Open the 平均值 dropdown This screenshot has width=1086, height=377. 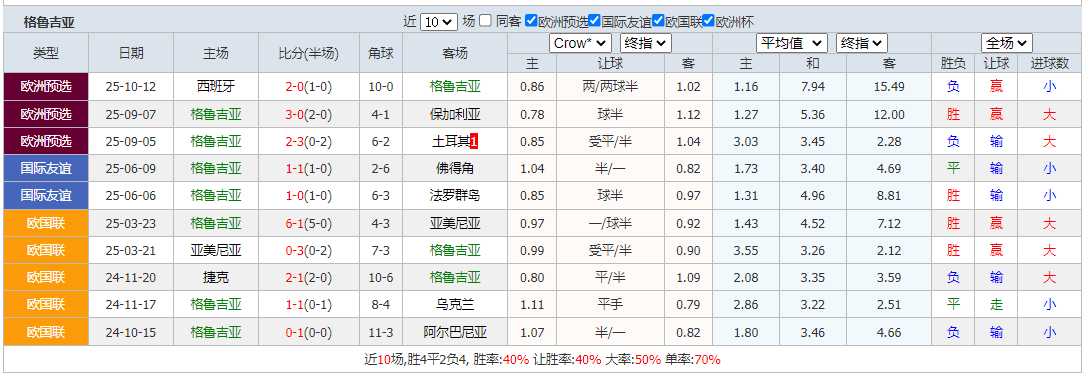pyautogui.click(x=792, y=44)
